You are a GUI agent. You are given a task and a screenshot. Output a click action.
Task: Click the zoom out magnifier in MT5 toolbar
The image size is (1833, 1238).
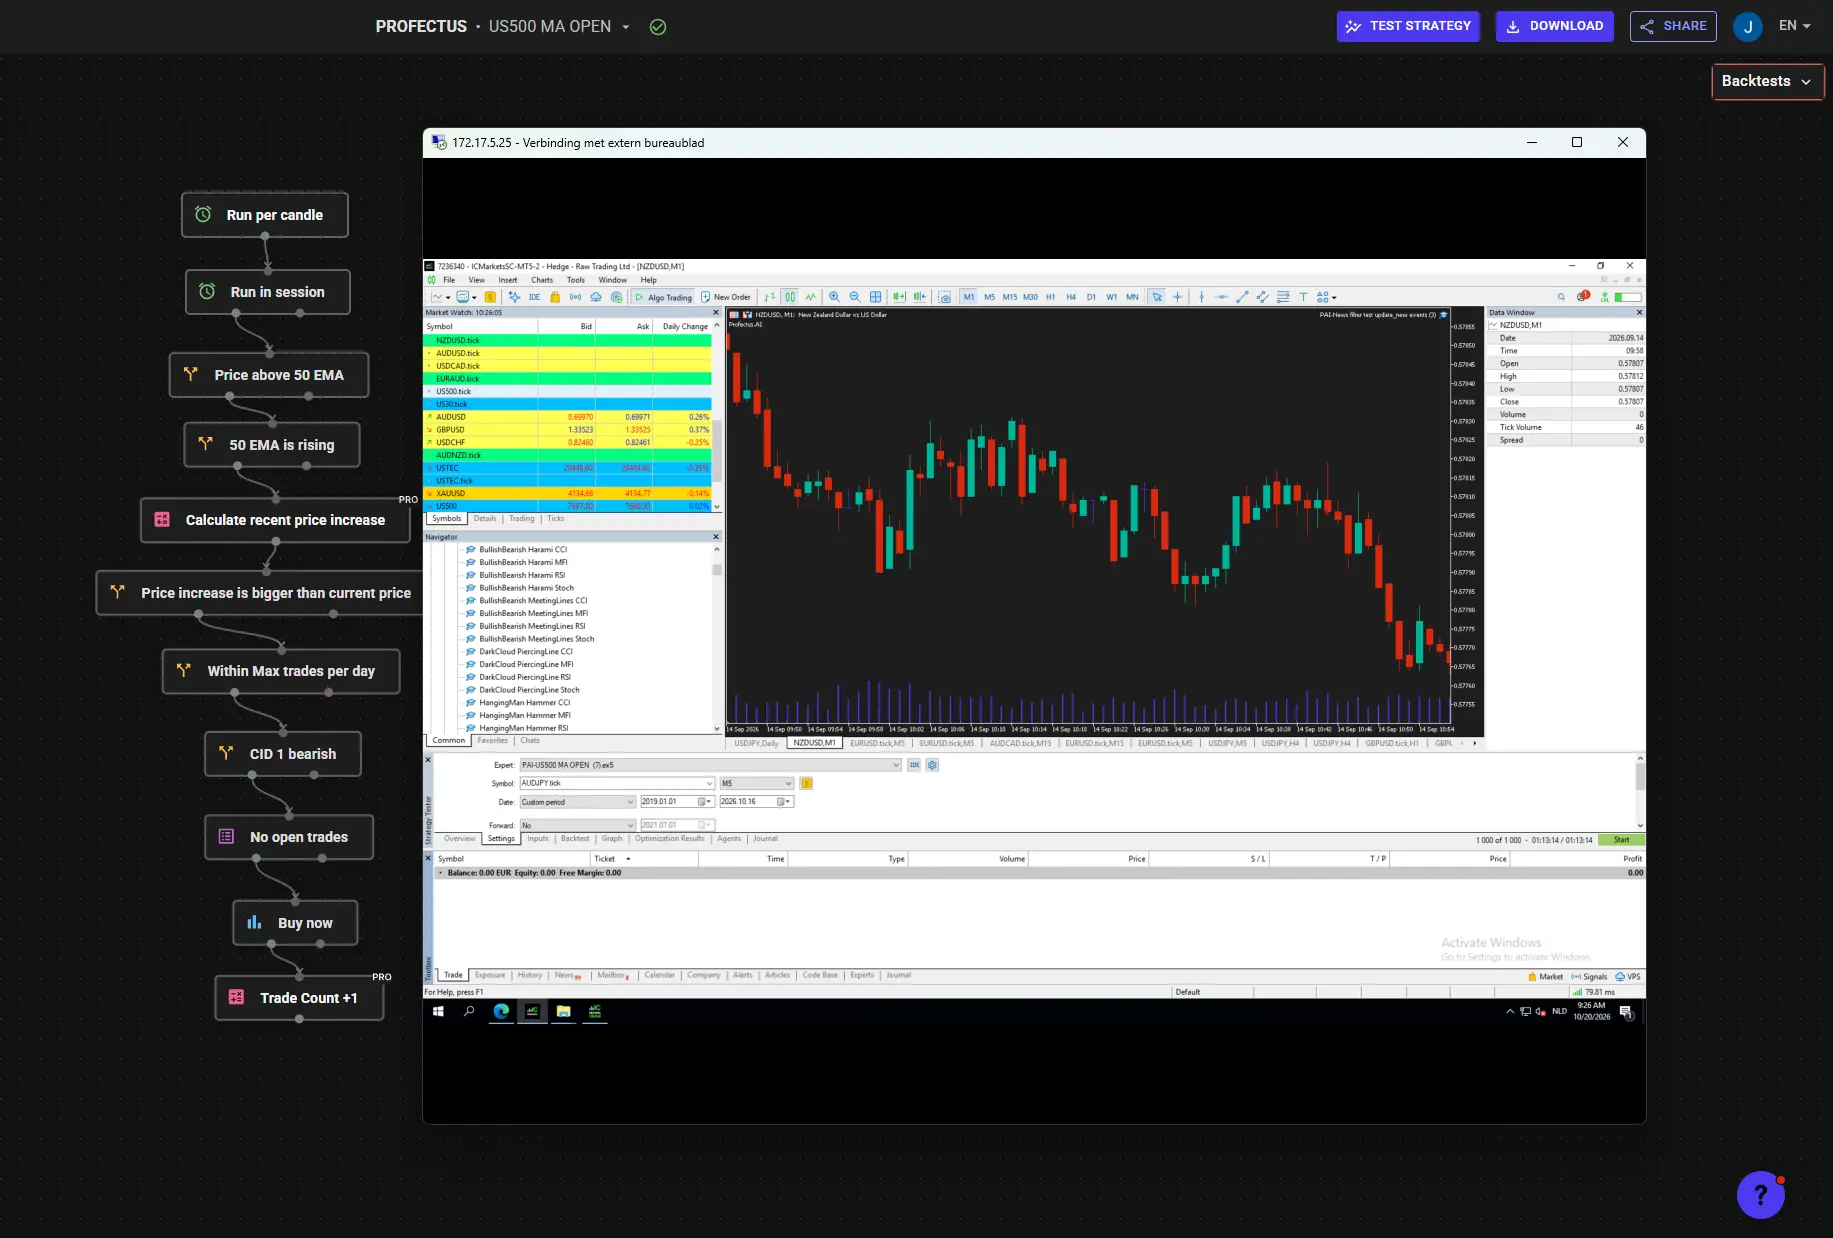pyautogui.click(x=855, y=297)
